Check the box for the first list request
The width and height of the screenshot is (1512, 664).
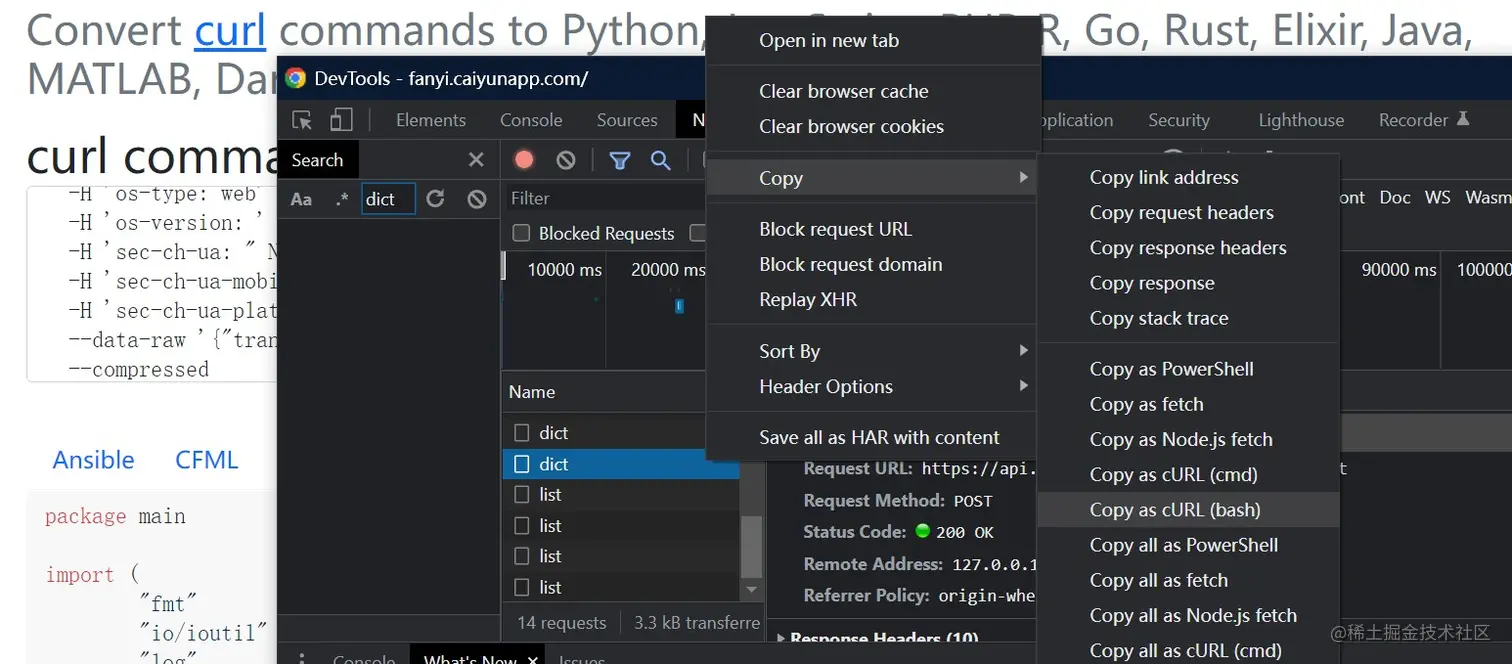click(x=521, y=495)
